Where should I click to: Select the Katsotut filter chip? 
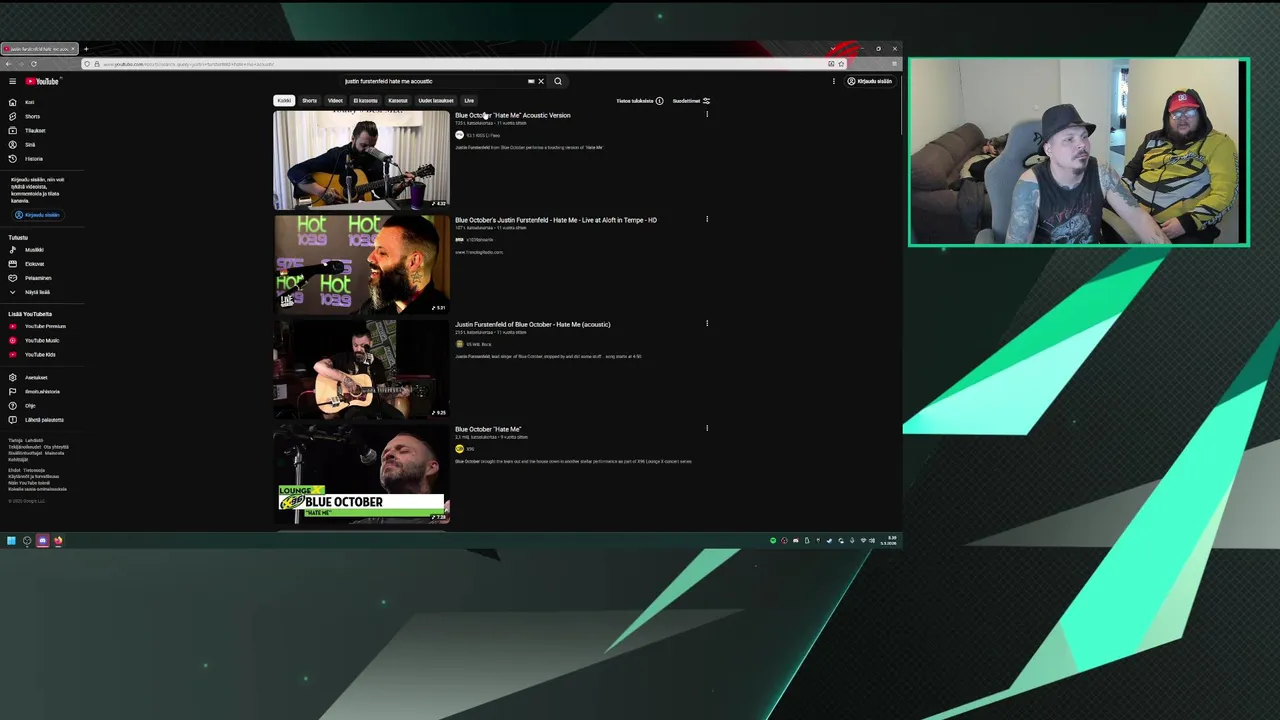[x=398, y=100]
